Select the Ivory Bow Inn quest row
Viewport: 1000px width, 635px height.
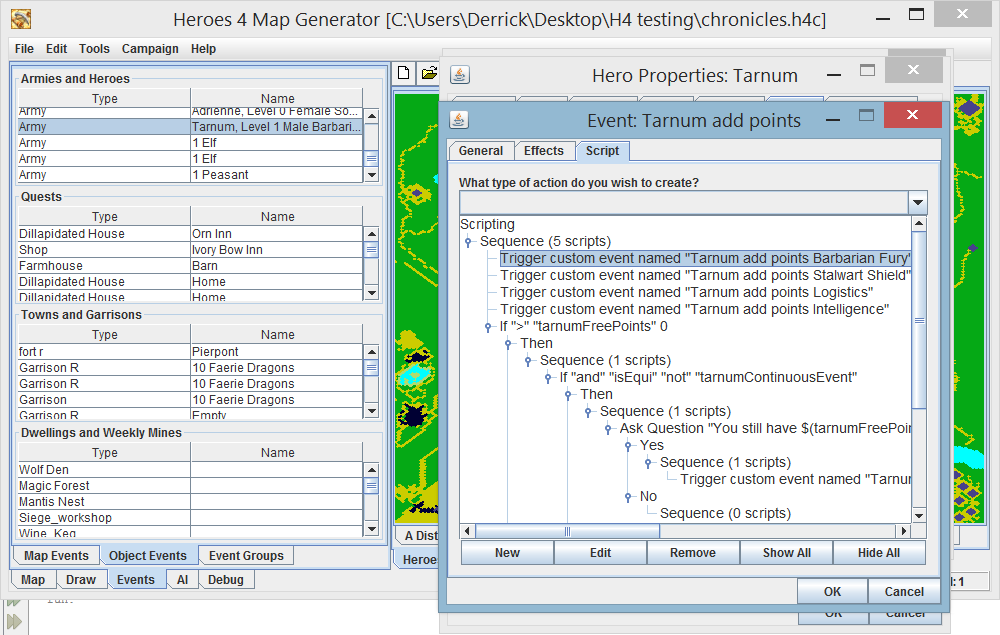pos(190,250)
